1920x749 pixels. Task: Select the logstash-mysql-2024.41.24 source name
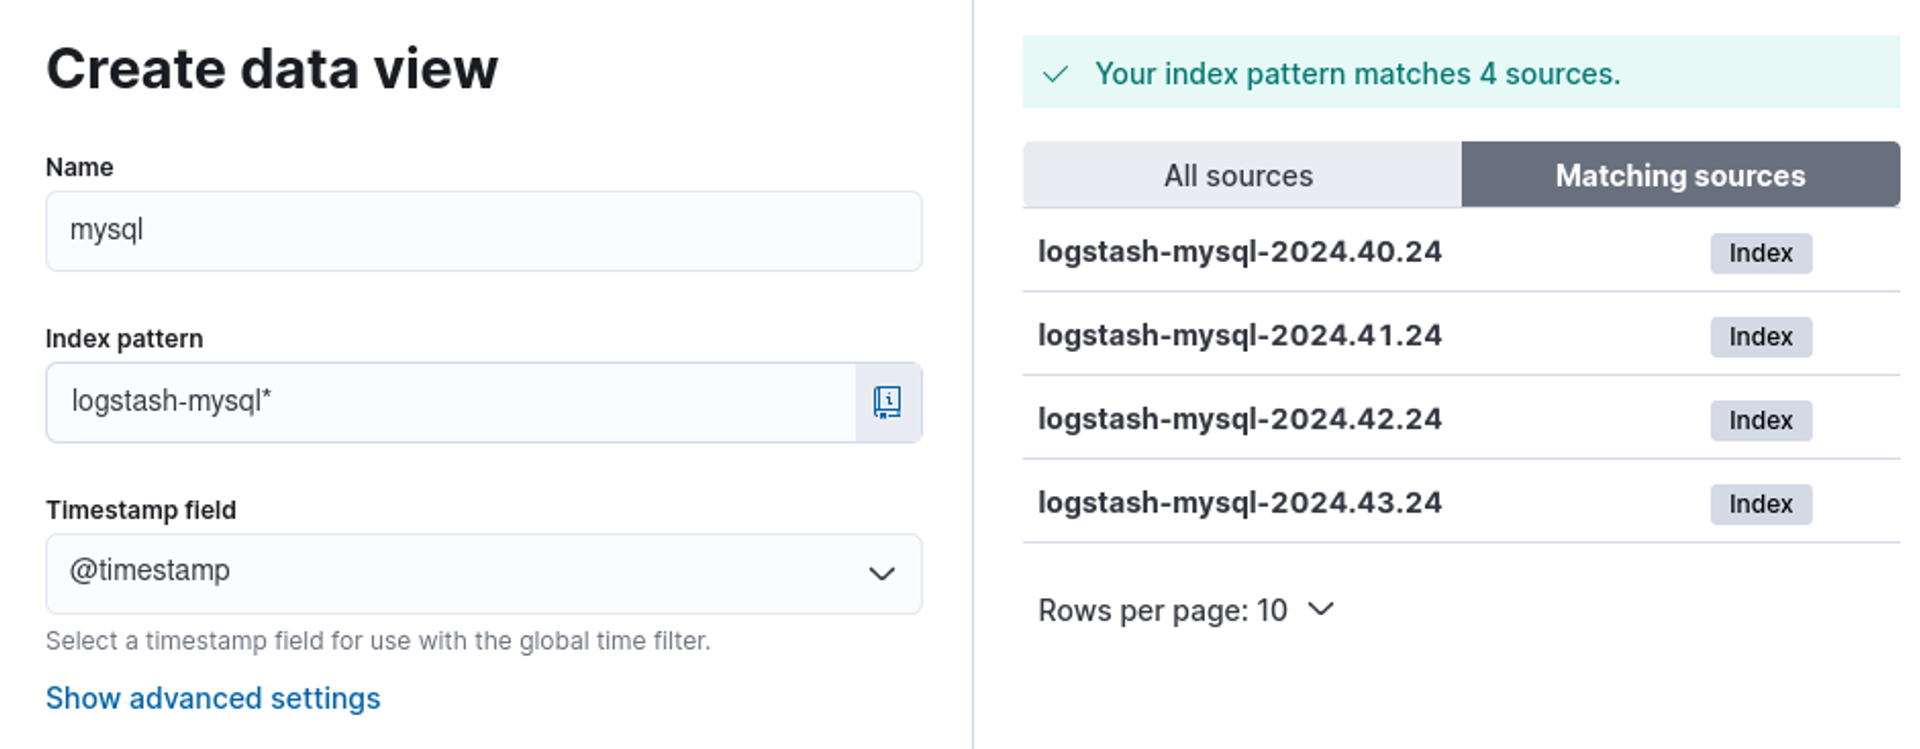[x=1240, y=336]
